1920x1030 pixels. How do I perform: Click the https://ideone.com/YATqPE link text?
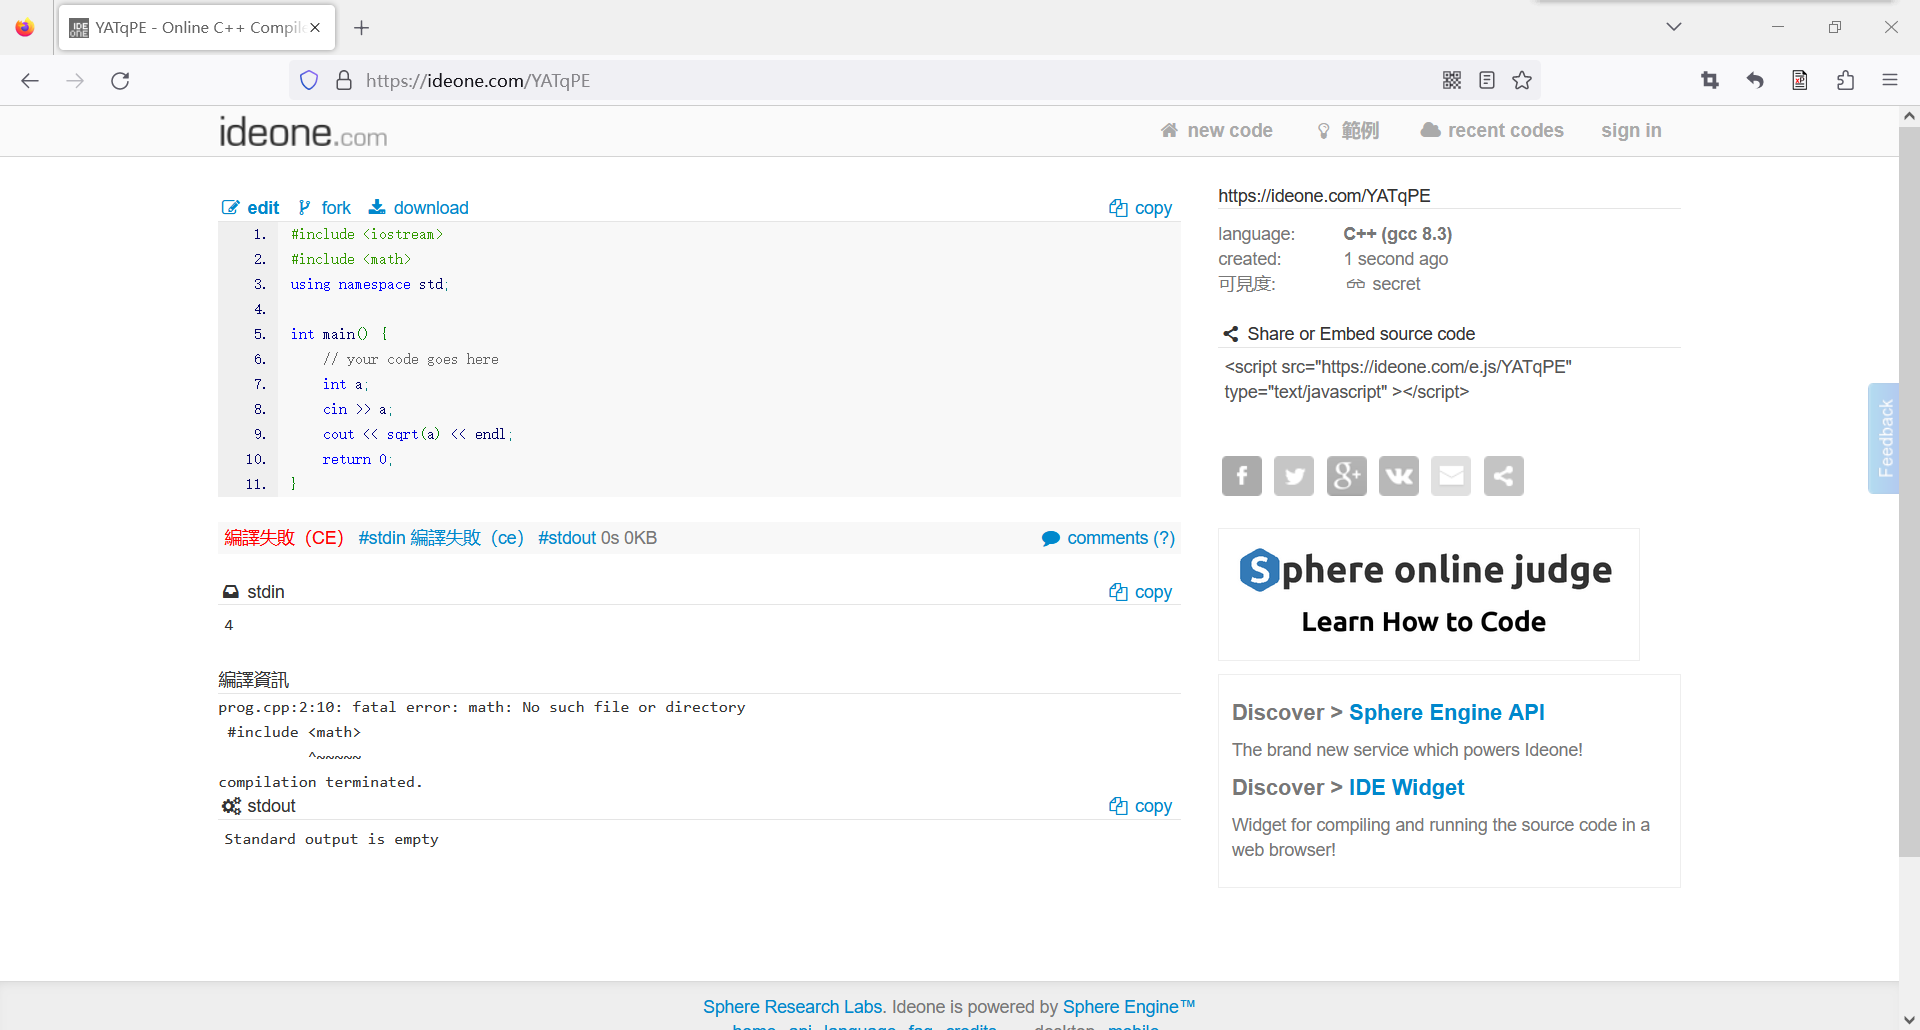[1324, 196]
